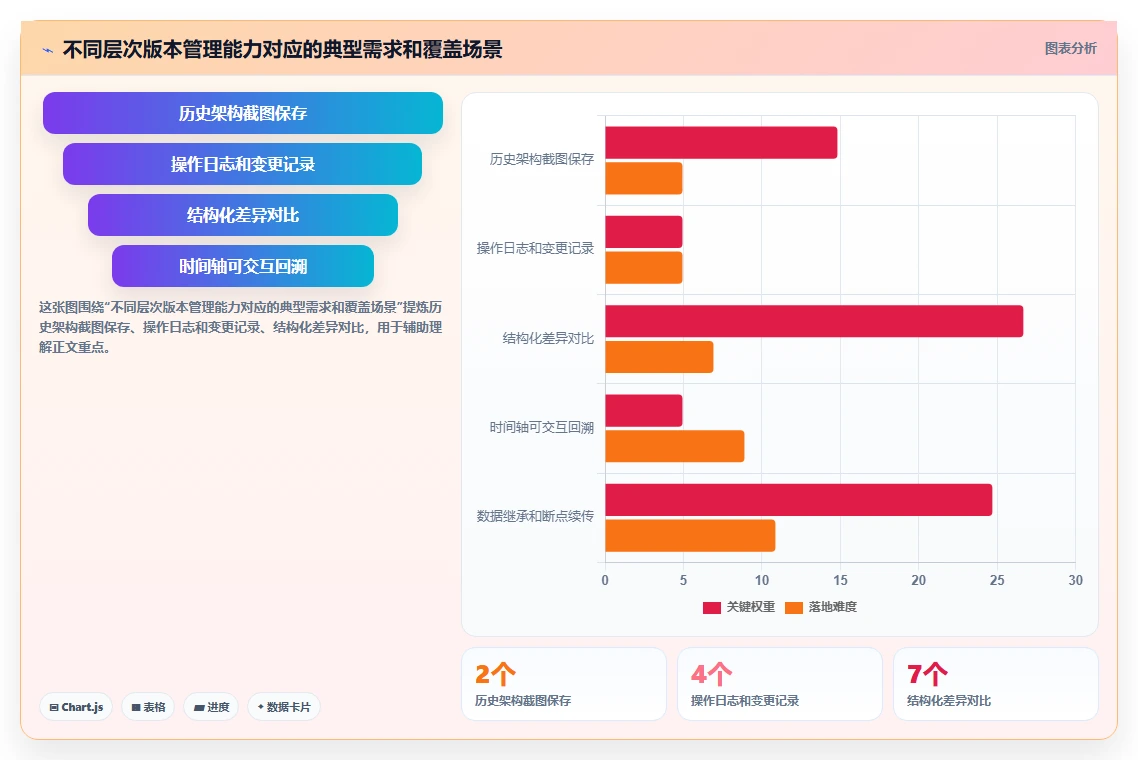1138x760 pixels.
Task: Click the x-axis tick label 30
Action: pyautogui.click(x=1075, y=580)
